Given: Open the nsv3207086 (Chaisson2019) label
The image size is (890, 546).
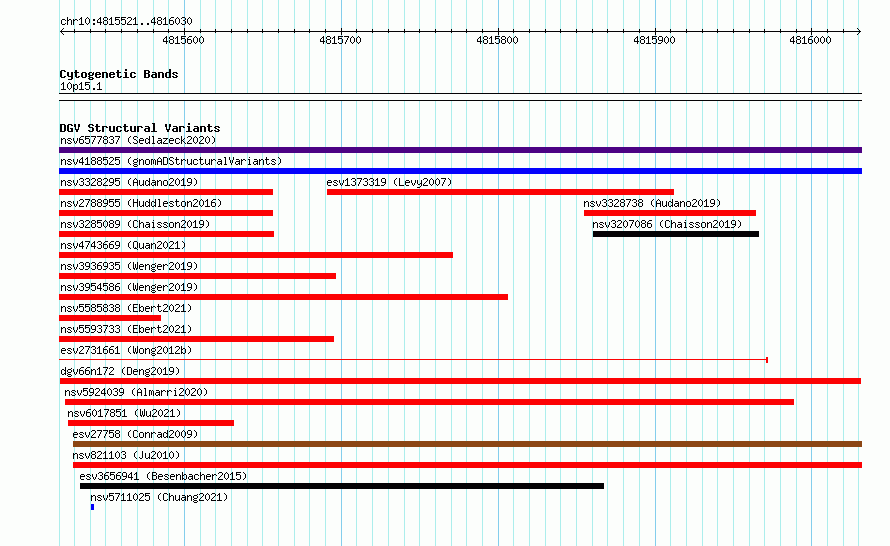Looking at the screenshot, I should (667, 224).
